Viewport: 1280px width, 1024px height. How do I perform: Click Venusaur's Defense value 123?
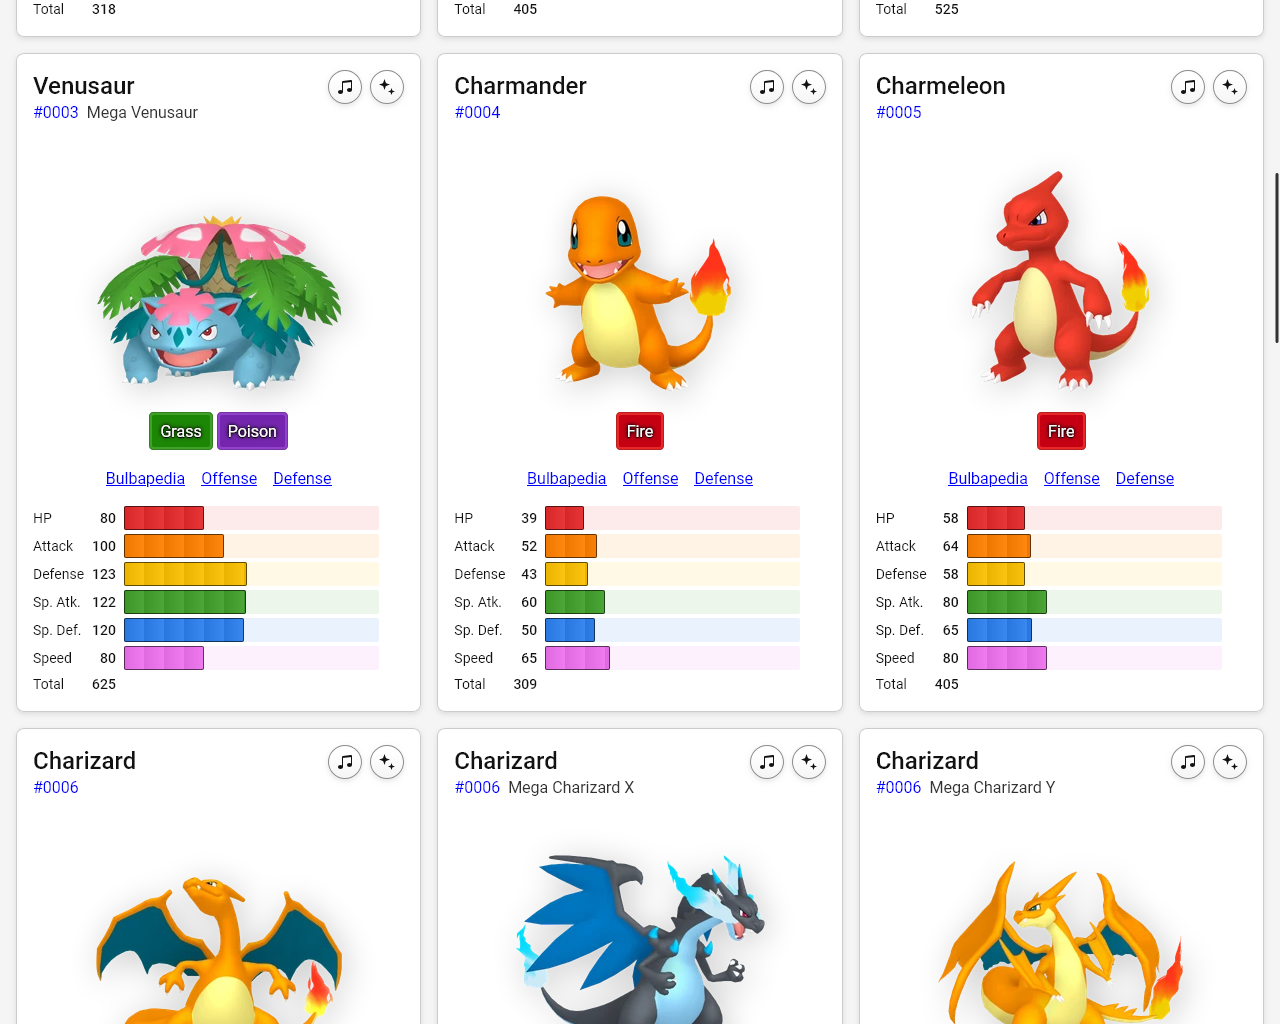(x=104, y=574)
